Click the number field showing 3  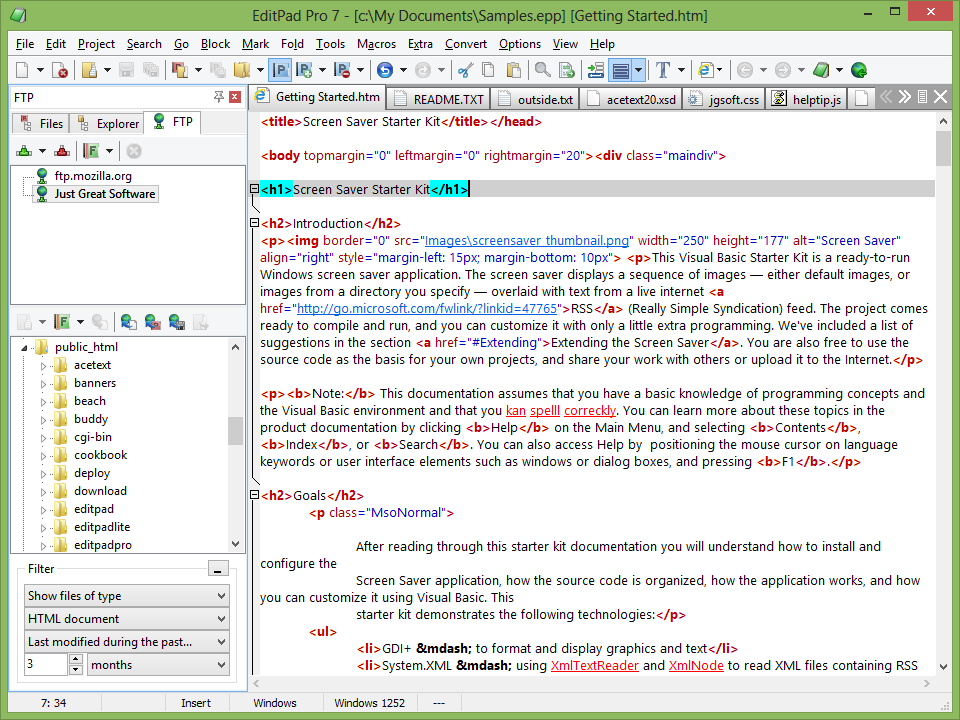(45, 665)
